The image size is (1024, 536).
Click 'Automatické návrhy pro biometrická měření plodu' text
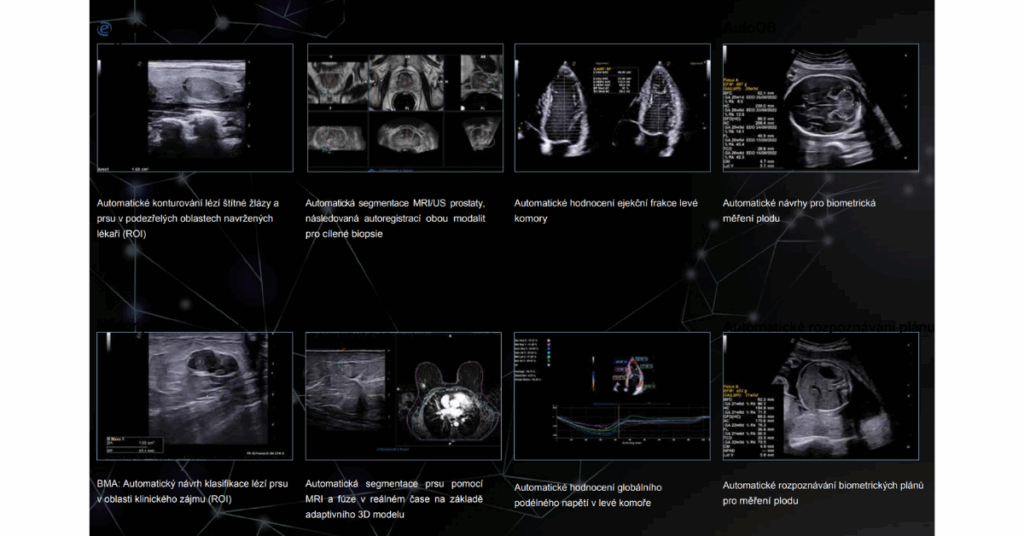click(799, 210)
